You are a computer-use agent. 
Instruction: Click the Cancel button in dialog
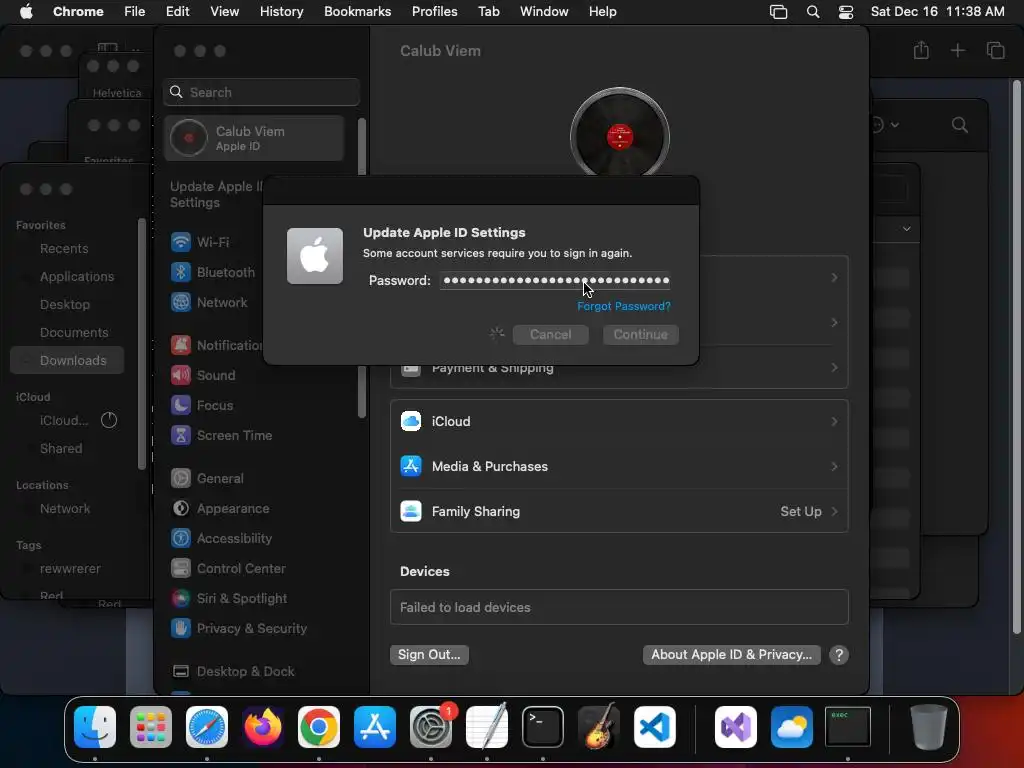(551, 334)
